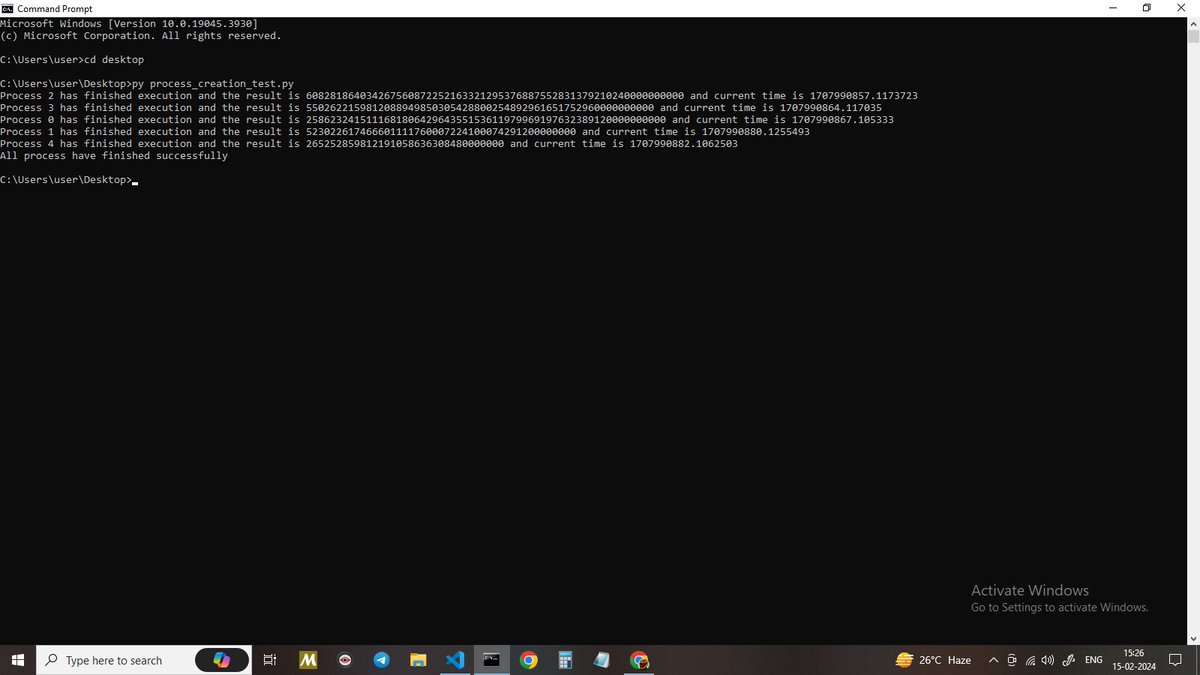Open the Copilot icon in search box
Viewport: 1200px width, 675px height.
221,660
